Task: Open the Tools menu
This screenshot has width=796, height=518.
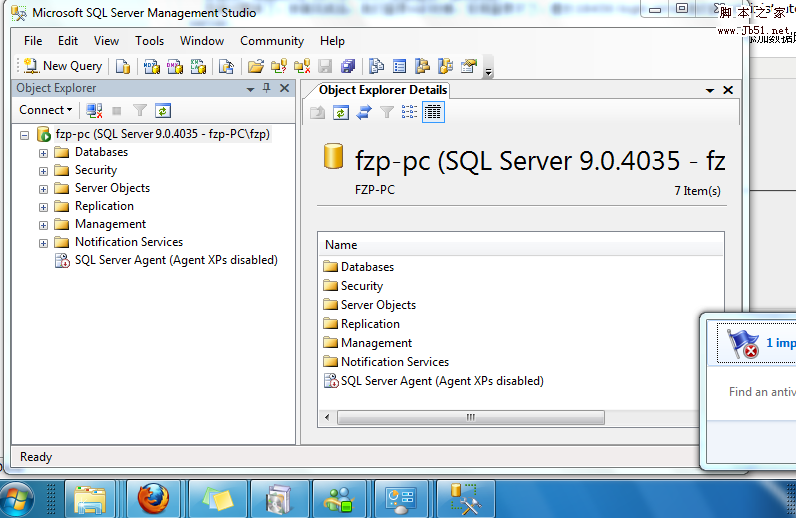Action: pos(149,41)
